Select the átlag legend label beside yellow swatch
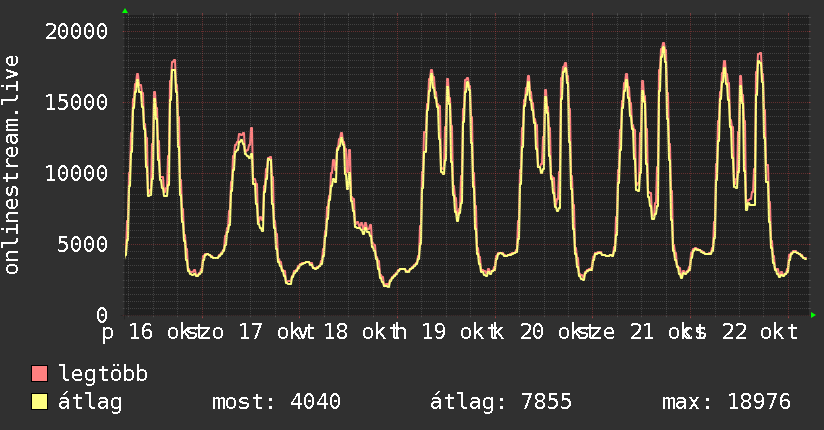The height and width of the screenshot is (430, 824). pyautogui.click(x=90, y=402)
